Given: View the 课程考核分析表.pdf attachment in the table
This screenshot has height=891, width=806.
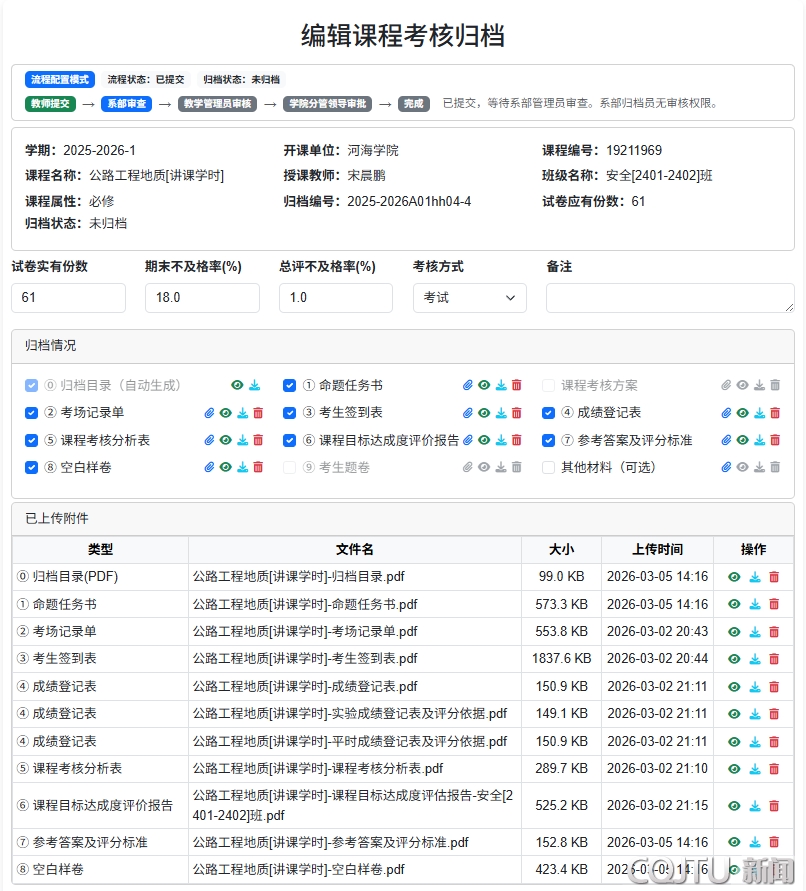Looking at the screenshot, I should (x=735, y=769).
